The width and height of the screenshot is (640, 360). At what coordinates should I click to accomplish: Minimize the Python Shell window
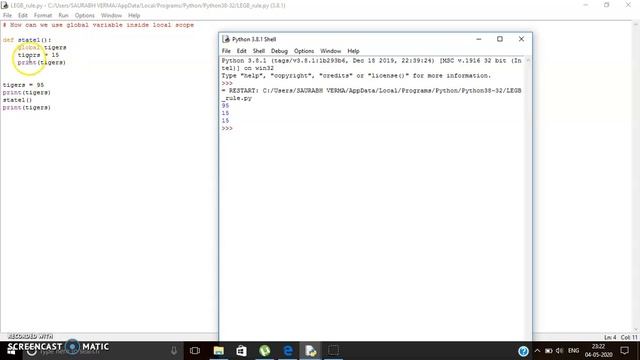point(479,39)
